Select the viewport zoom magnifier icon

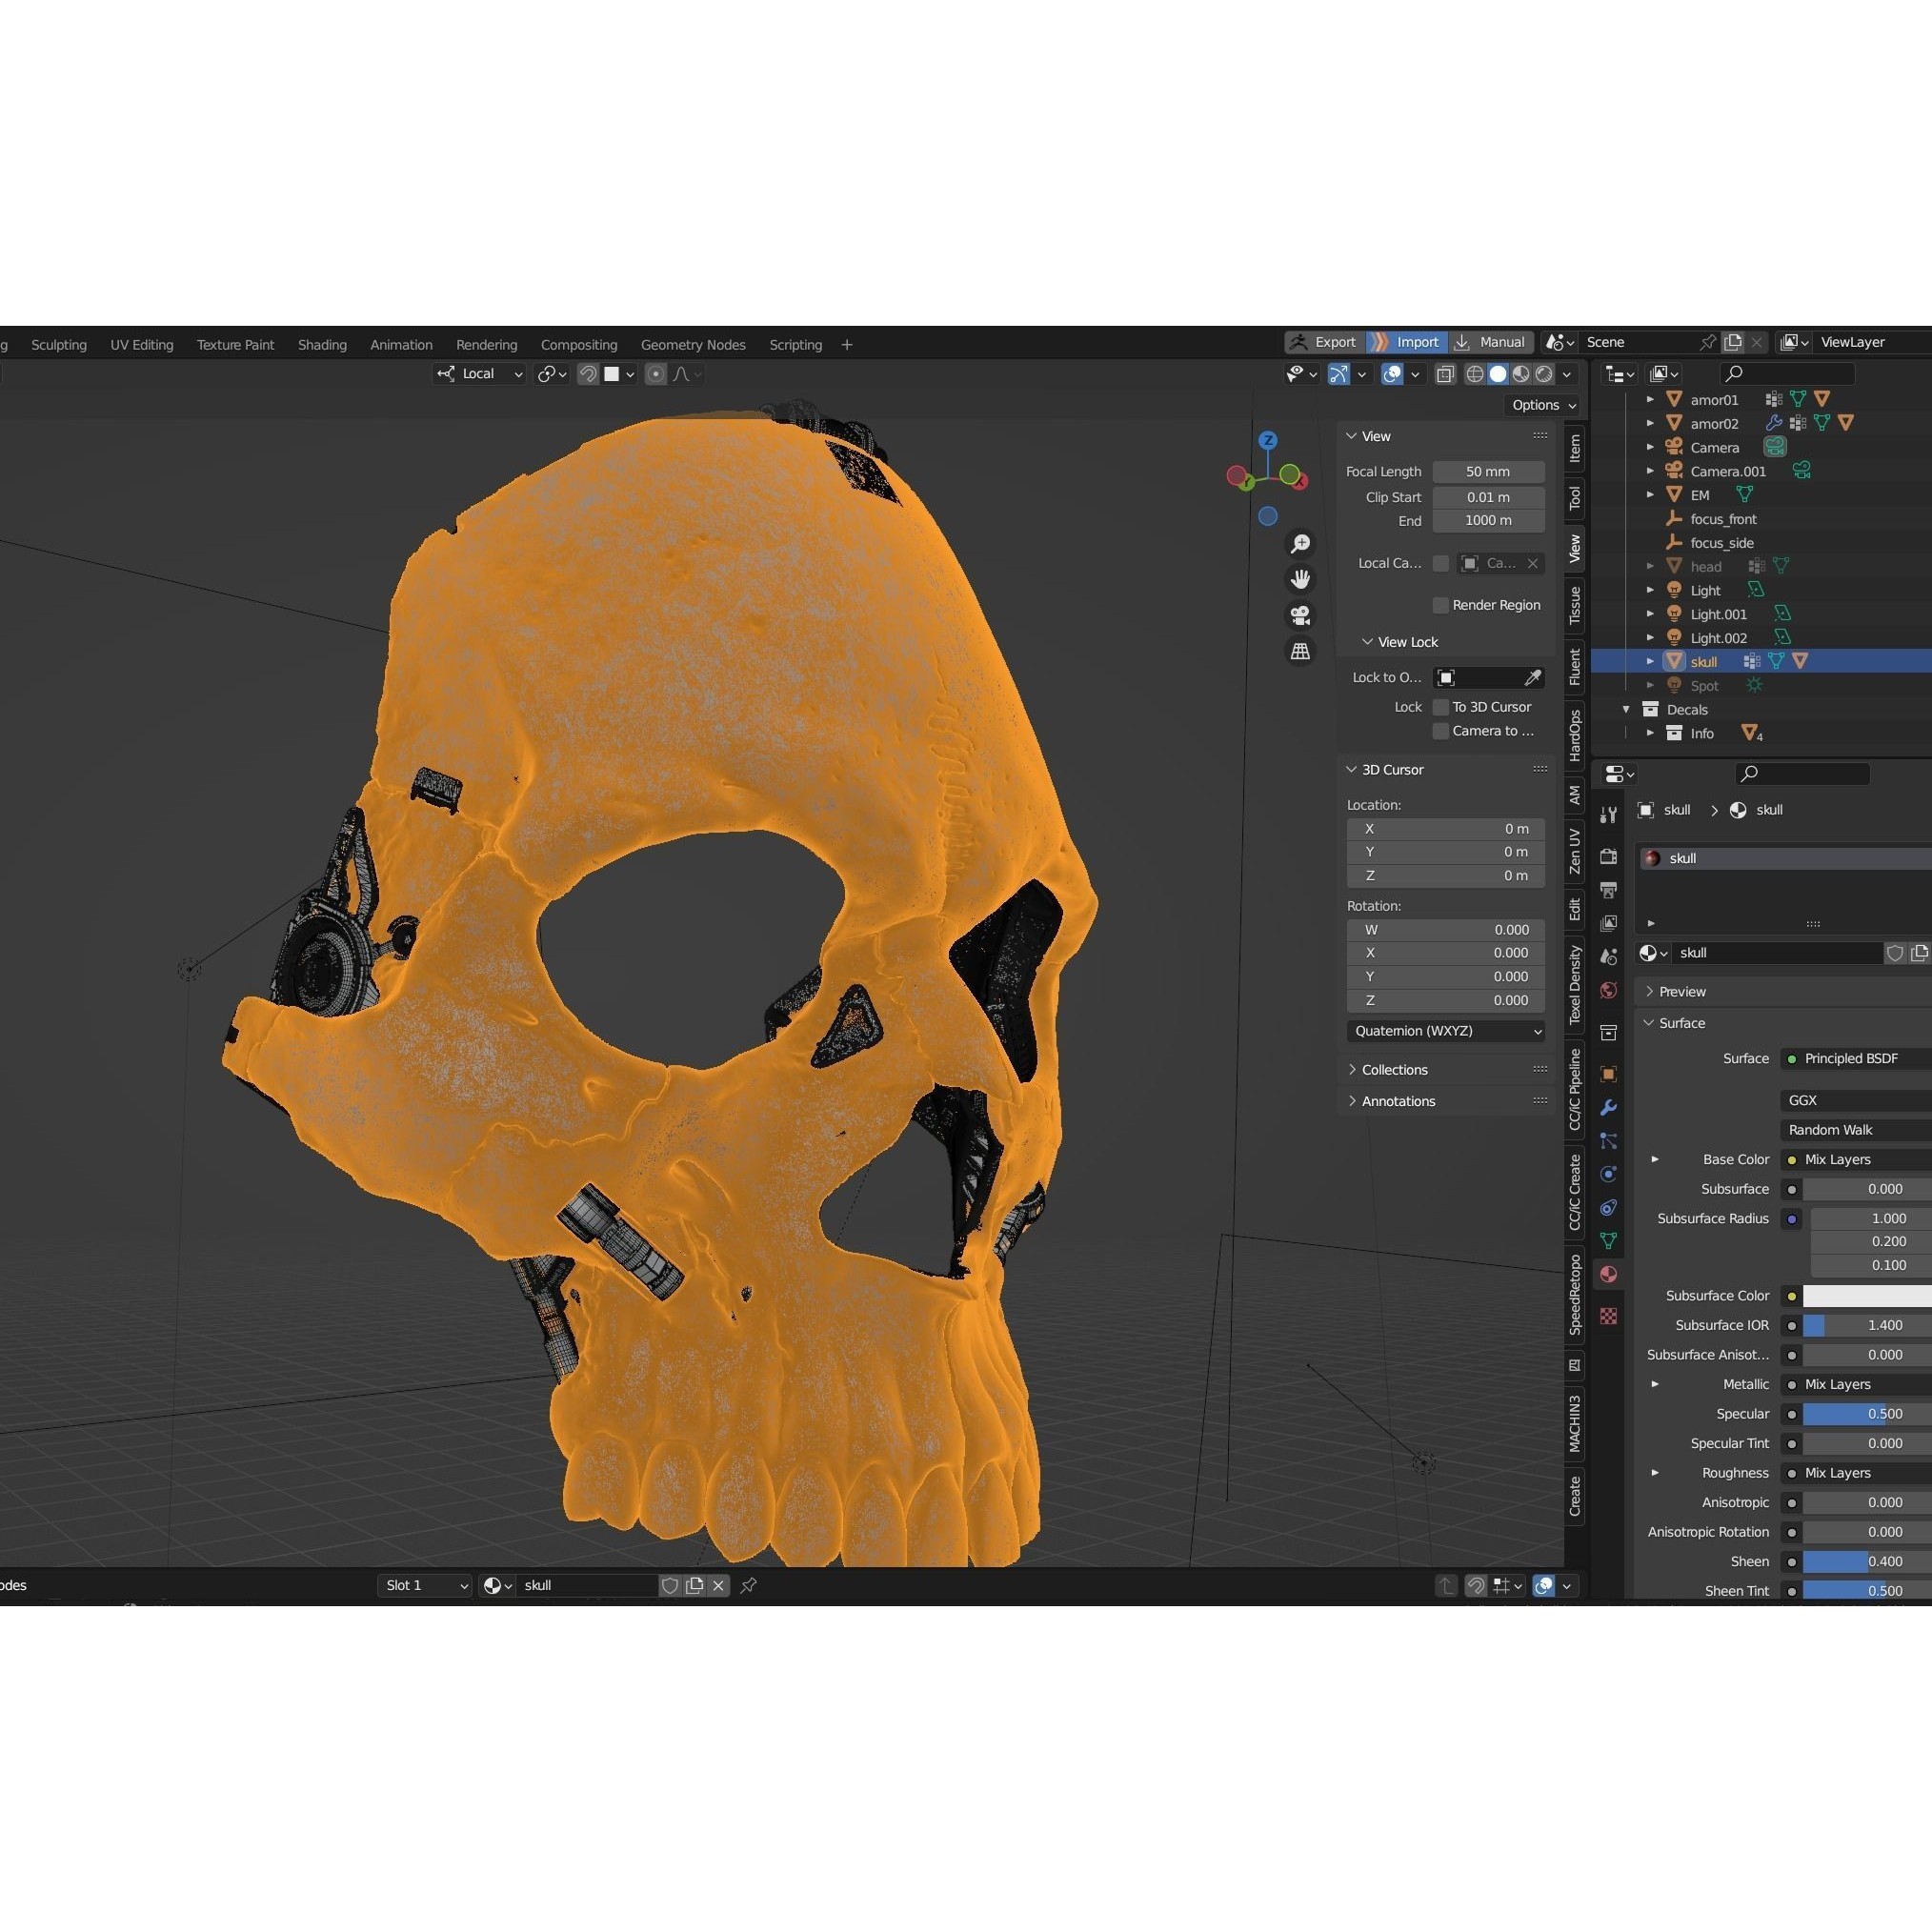pos(1300,543)
